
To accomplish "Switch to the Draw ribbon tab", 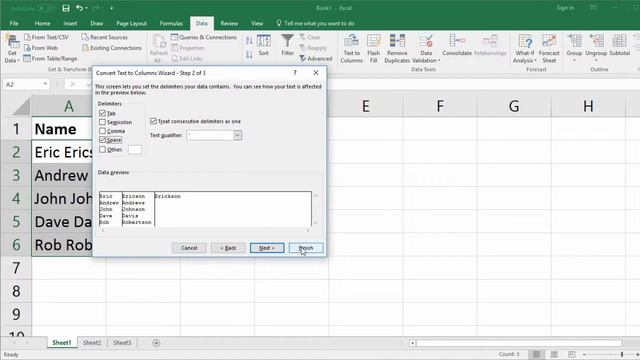I will [x=97, y=23].
